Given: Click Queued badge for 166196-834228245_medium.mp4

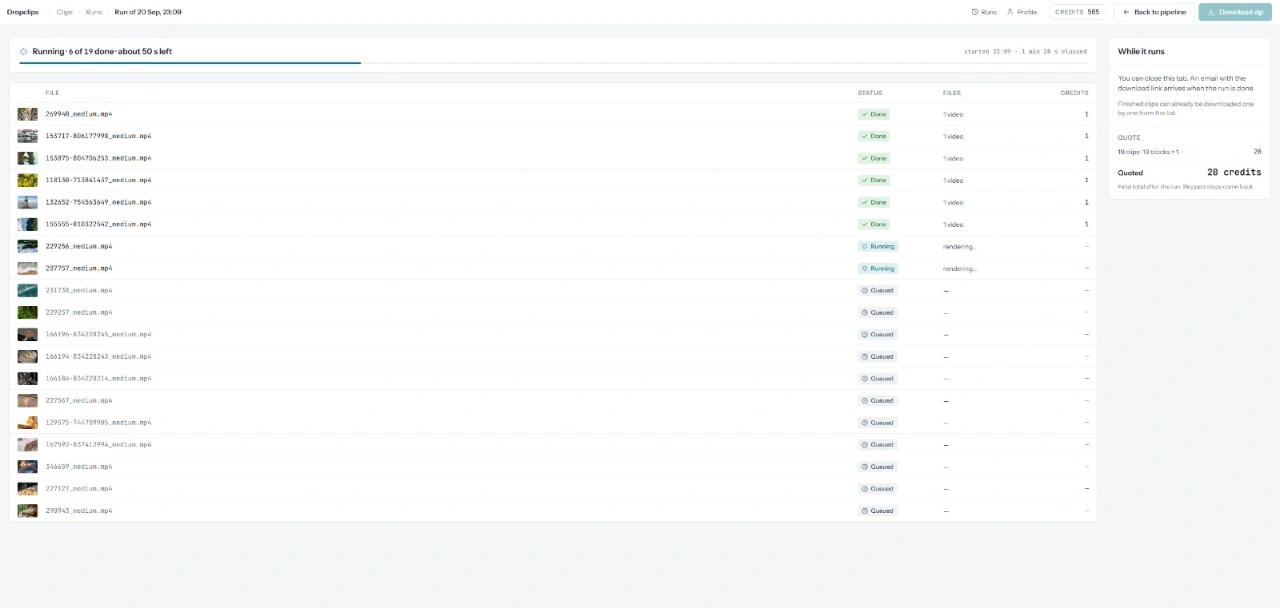Looking at the screenshot, I should click(x=878, y=334).
